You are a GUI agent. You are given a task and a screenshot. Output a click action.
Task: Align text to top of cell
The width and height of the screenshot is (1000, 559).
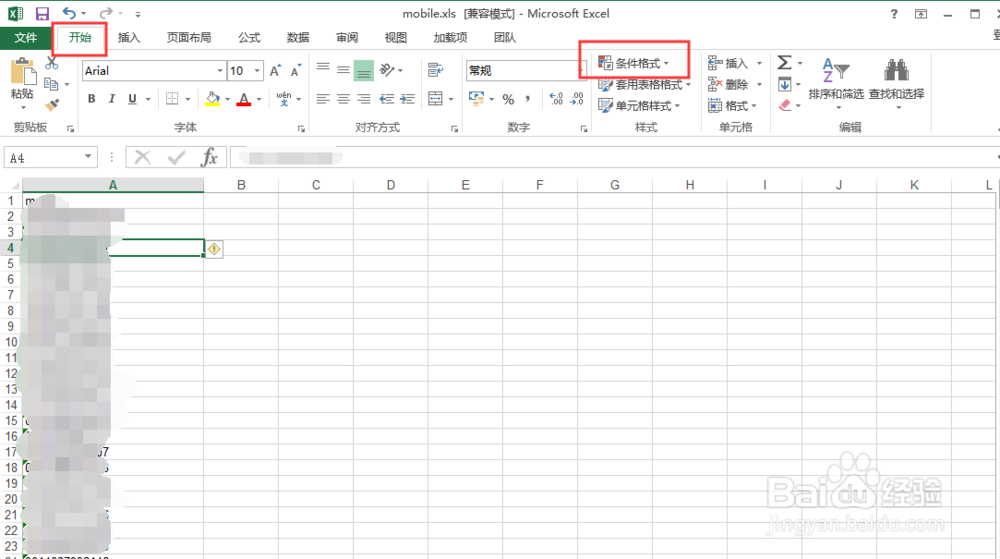coord(323,69)
